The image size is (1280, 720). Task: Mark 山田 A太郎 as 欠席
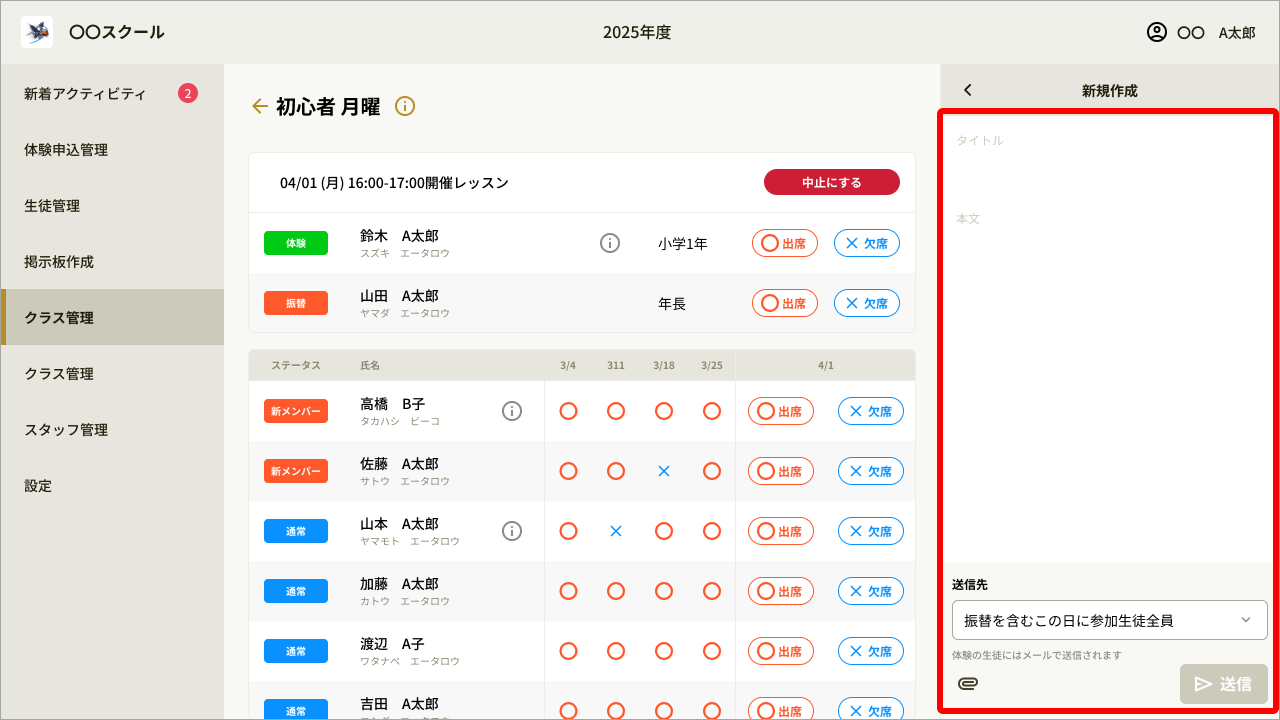click(x=866, y=302)
